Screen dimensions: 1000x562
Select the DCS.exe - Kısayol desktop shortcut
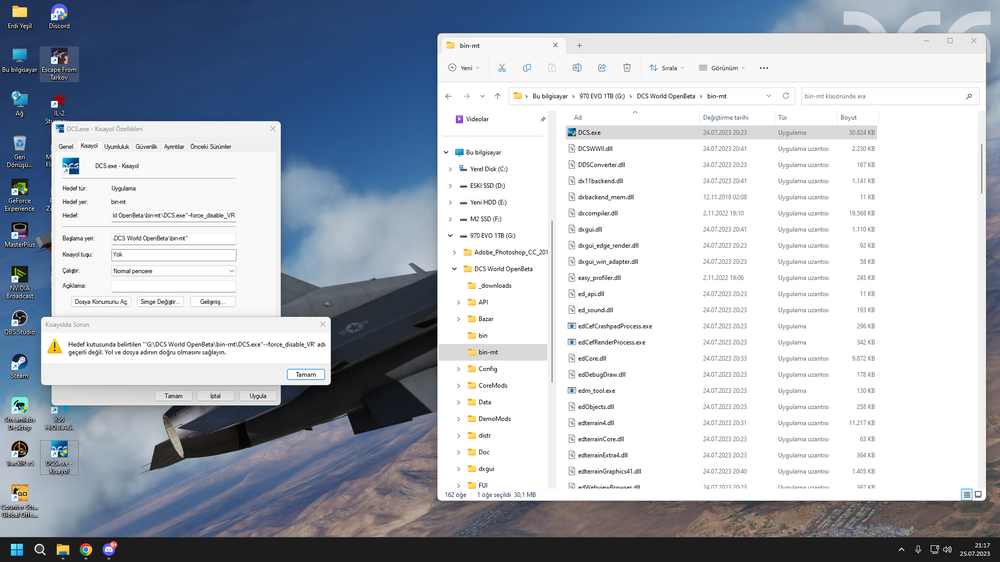coord(59,457)
